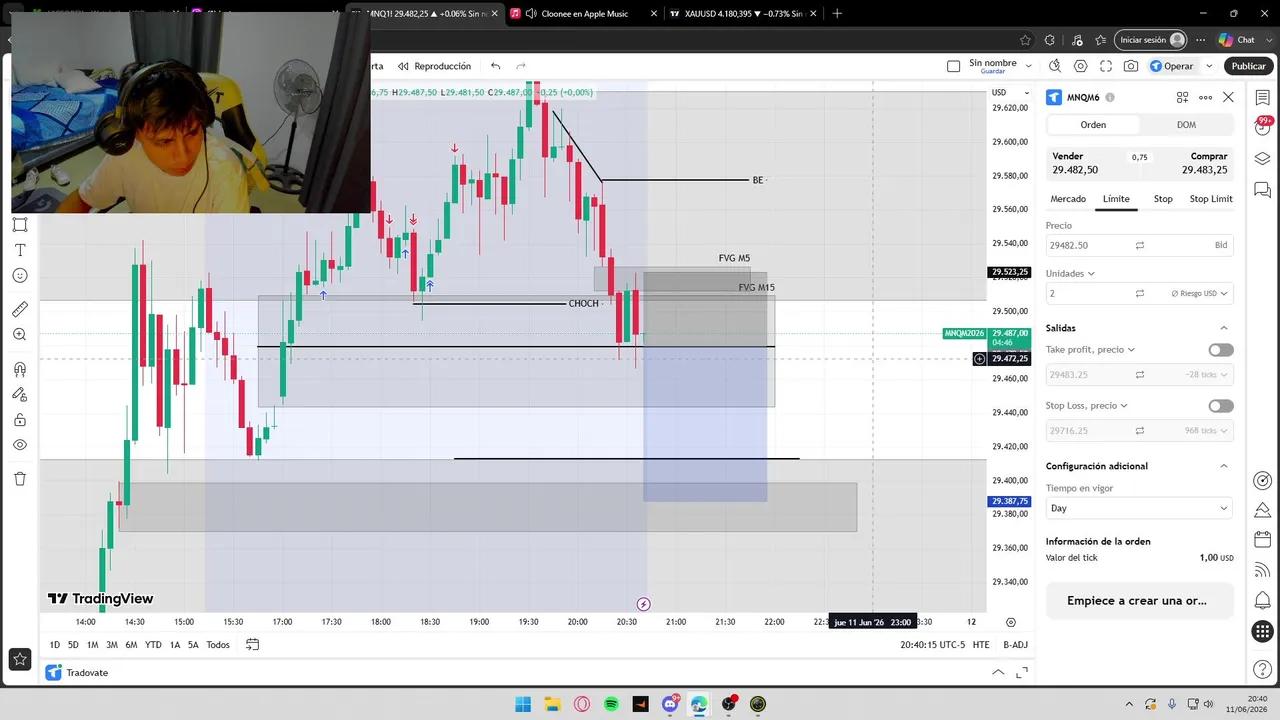Viewport: 1280px width, 720px height.
Task: Click the Precio input field
Action: [1139, 245]
